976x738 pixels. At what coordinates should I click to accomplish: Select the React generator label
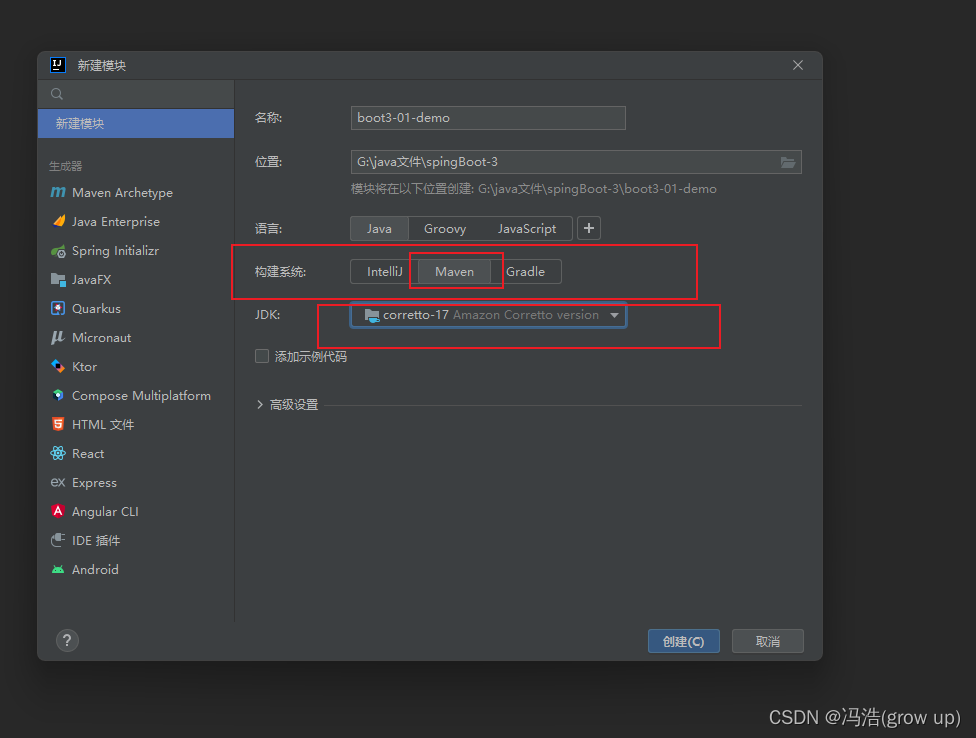tap(88, 454)
